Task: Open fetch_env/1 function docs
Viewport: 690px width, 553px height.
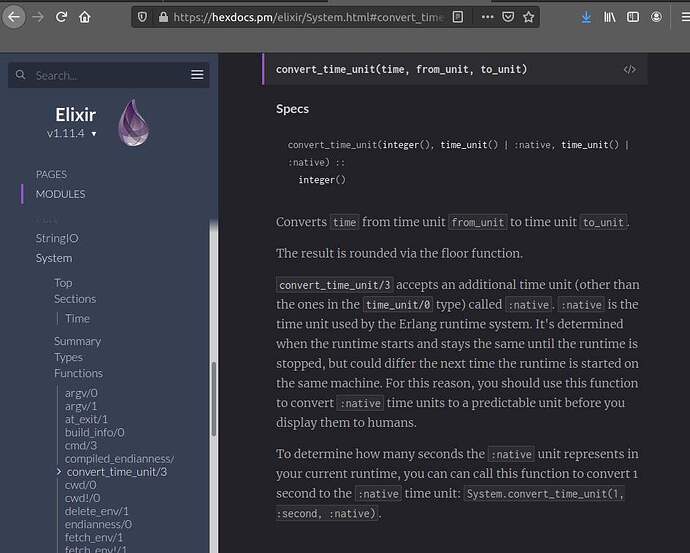Action: (94, 538)
